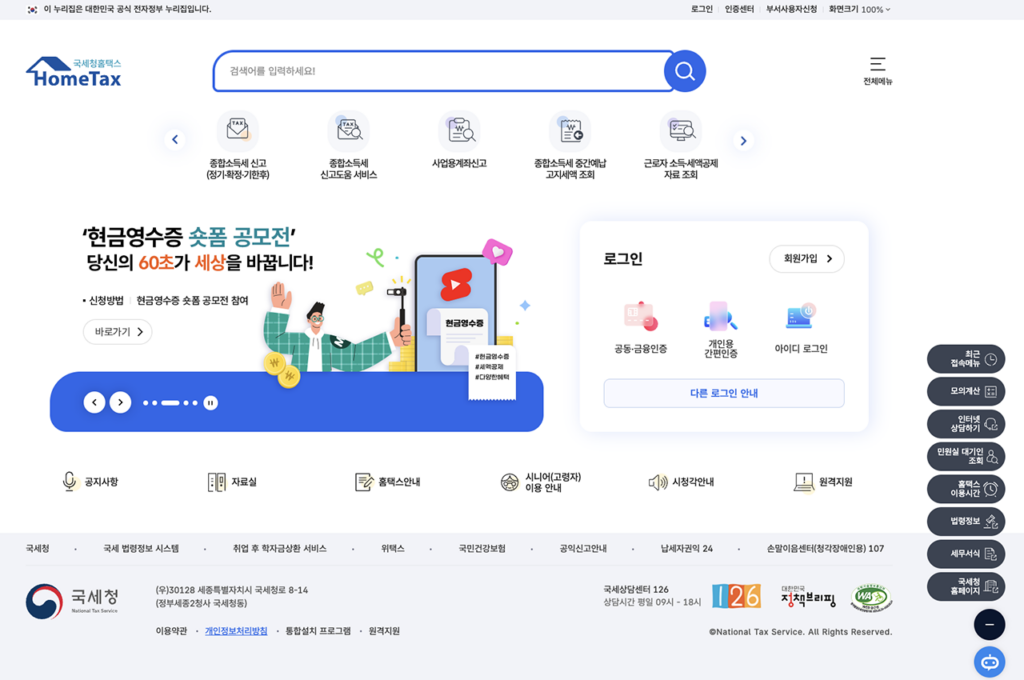Open 민원실 대기인 조회 side button
Screen dimensions: 1024x680
966,456
